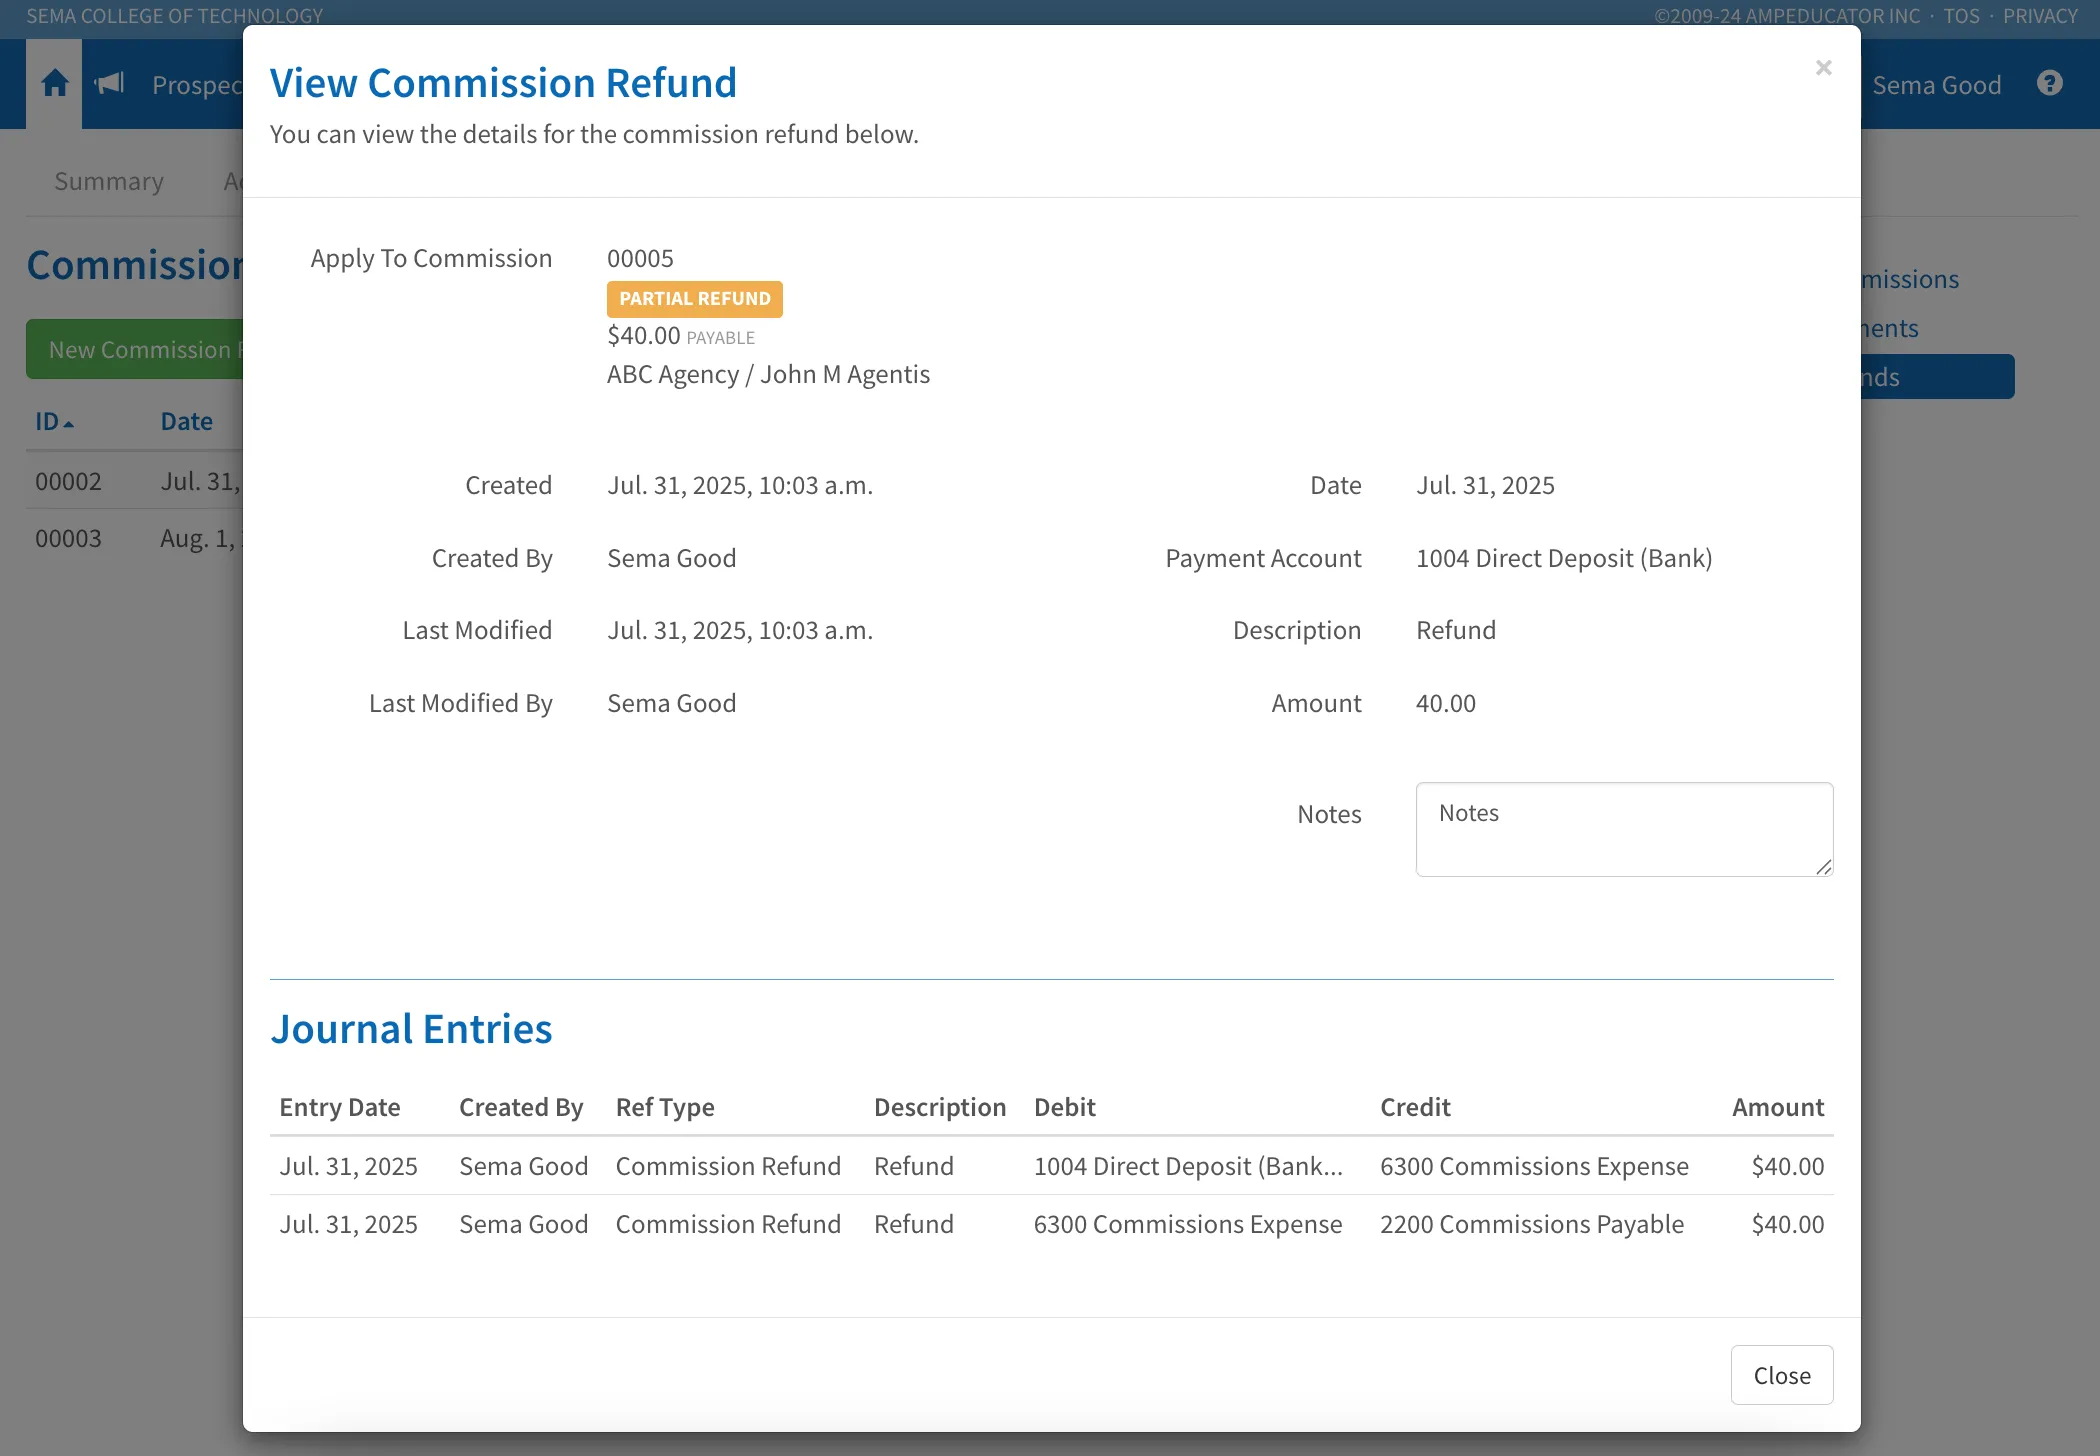This screenshot has width=2100, height=1456.
Task: Click the 1004 Direct Deposit (Bank) value
Action: click(x=1564, y=558)
